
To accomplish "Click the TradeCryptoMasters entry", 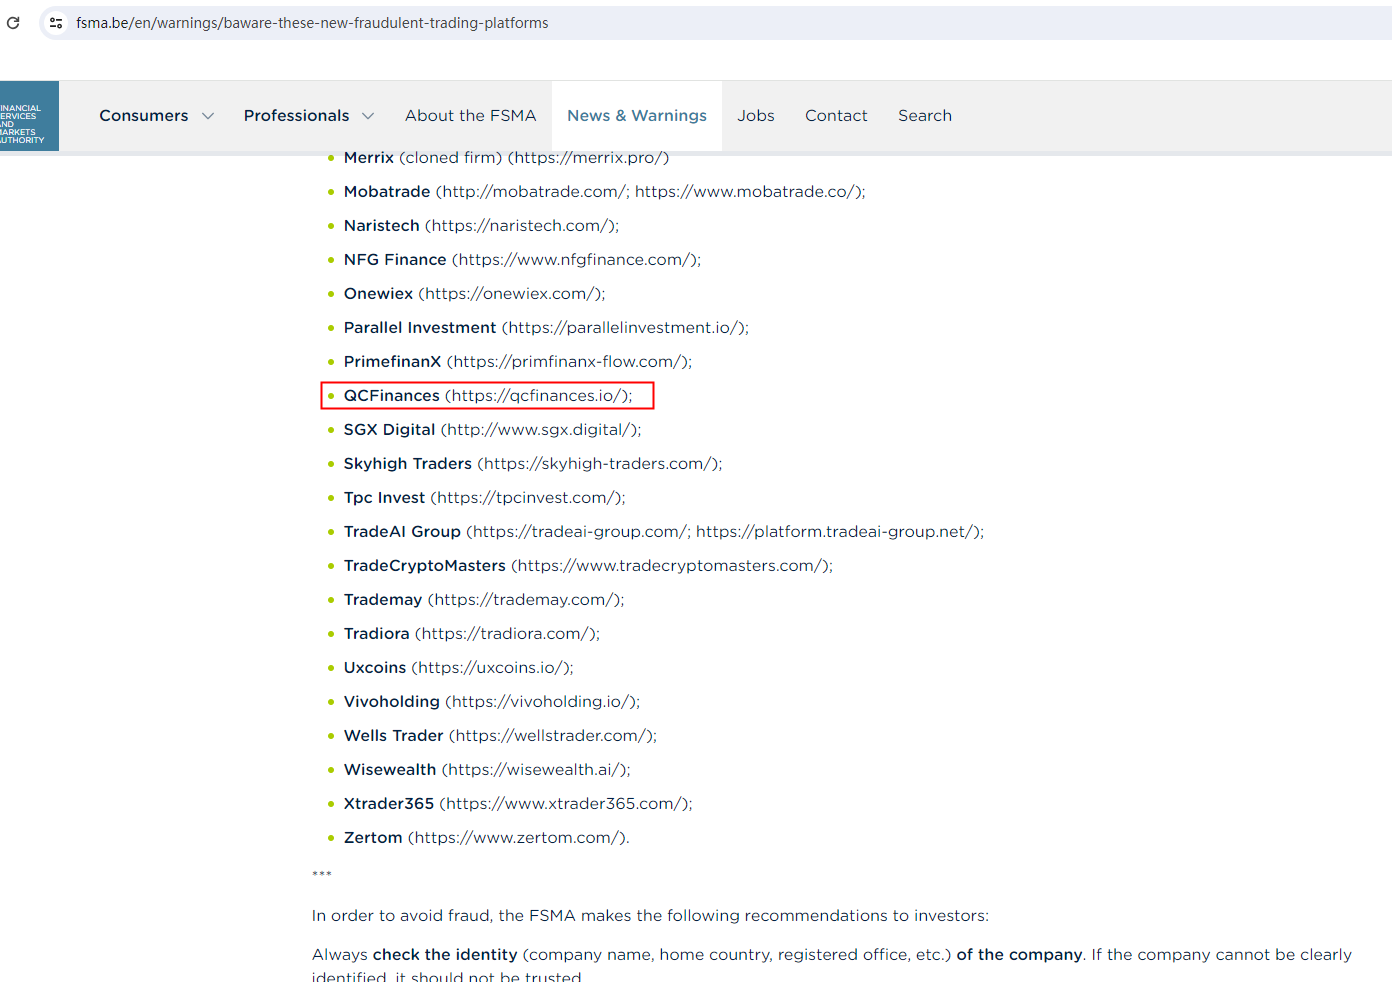I will pos(587,566).
